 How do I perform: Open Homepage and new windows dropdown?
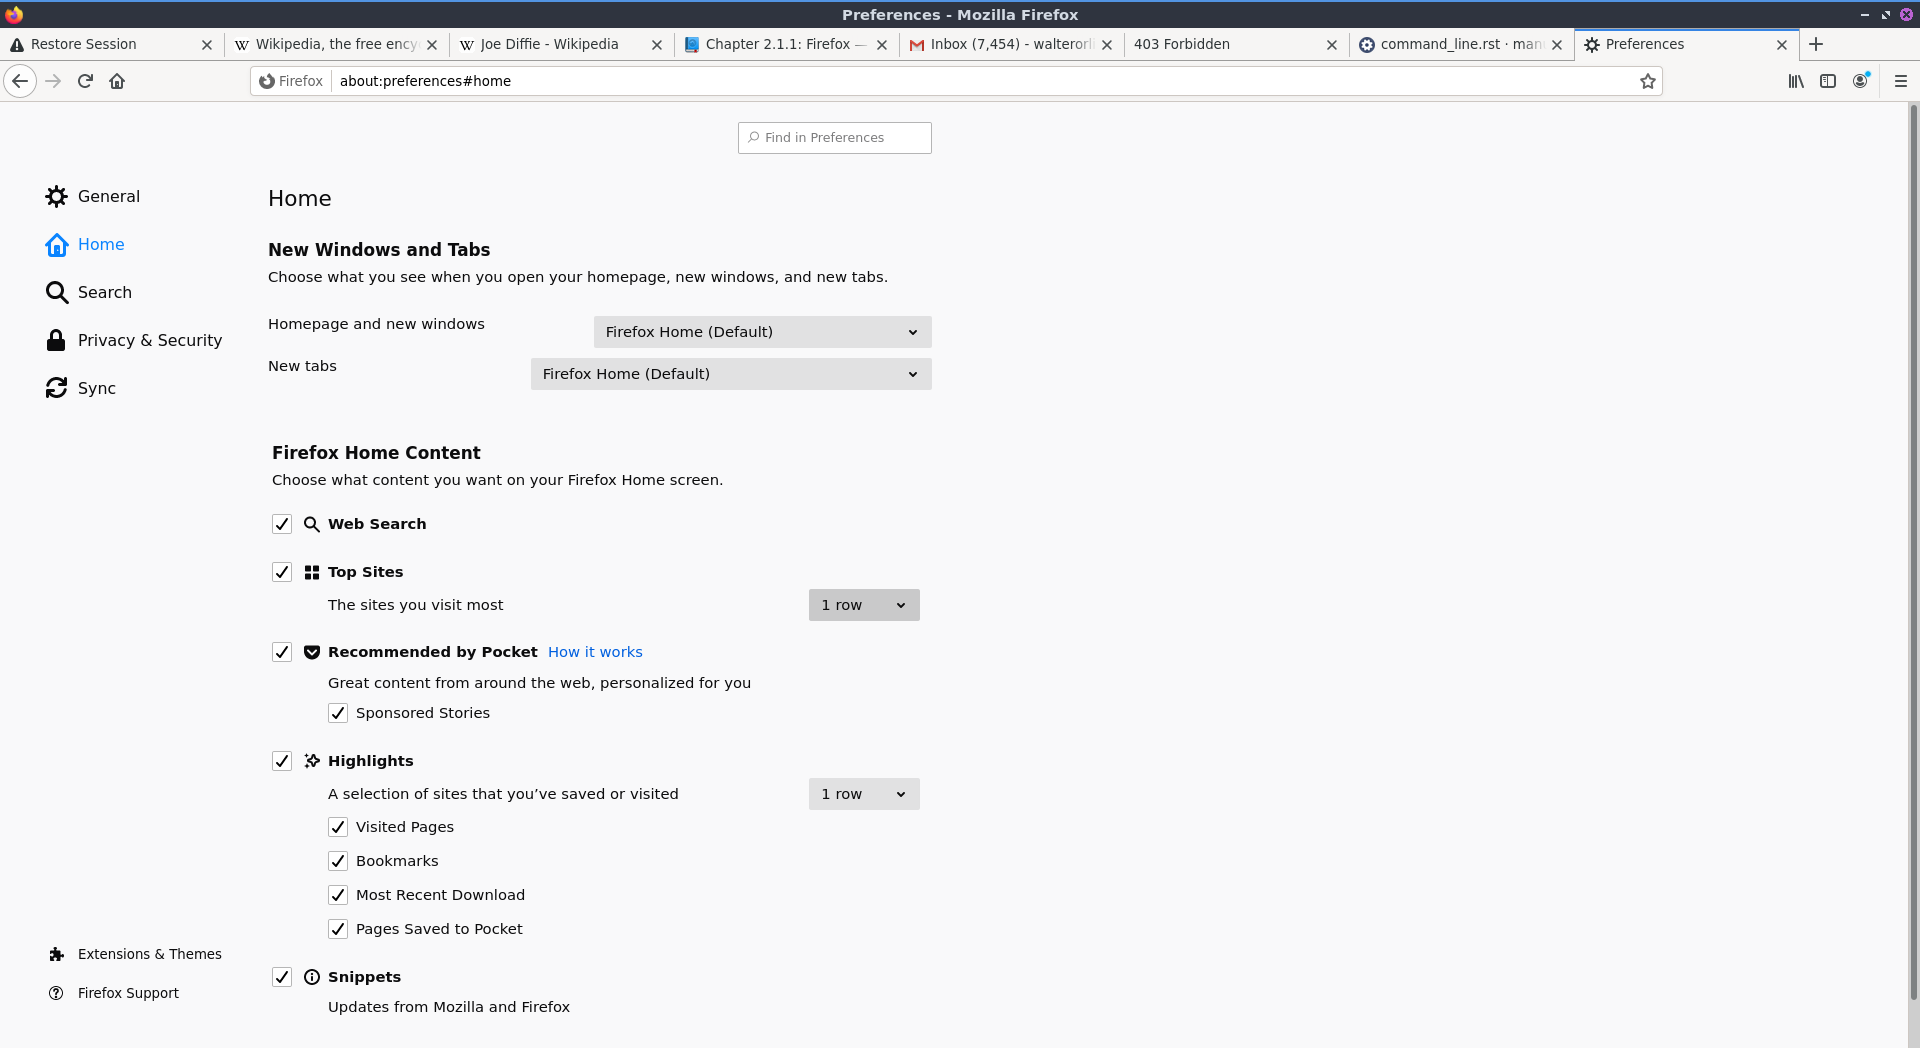point(762,332)
